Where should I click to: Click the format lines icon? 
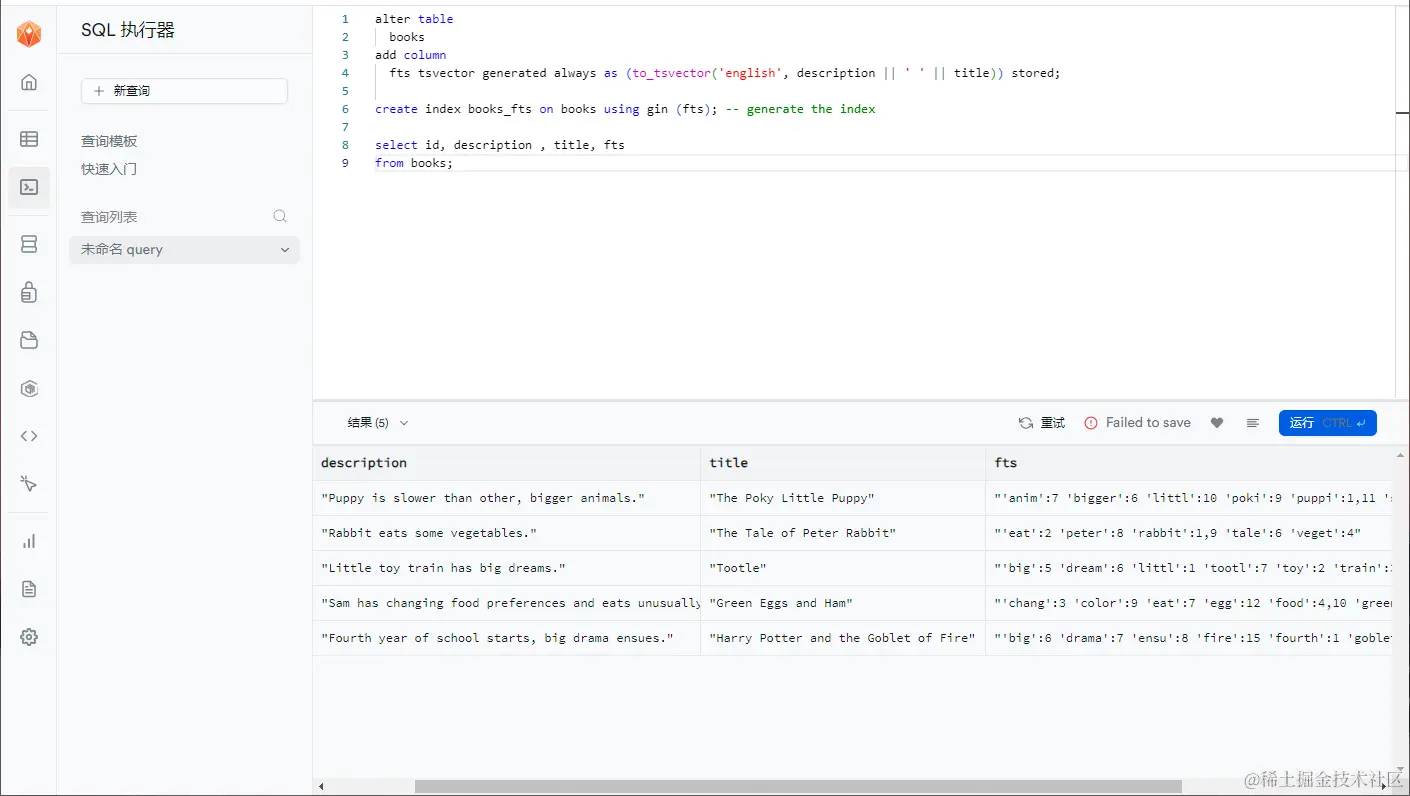(x=1252, y=423)
